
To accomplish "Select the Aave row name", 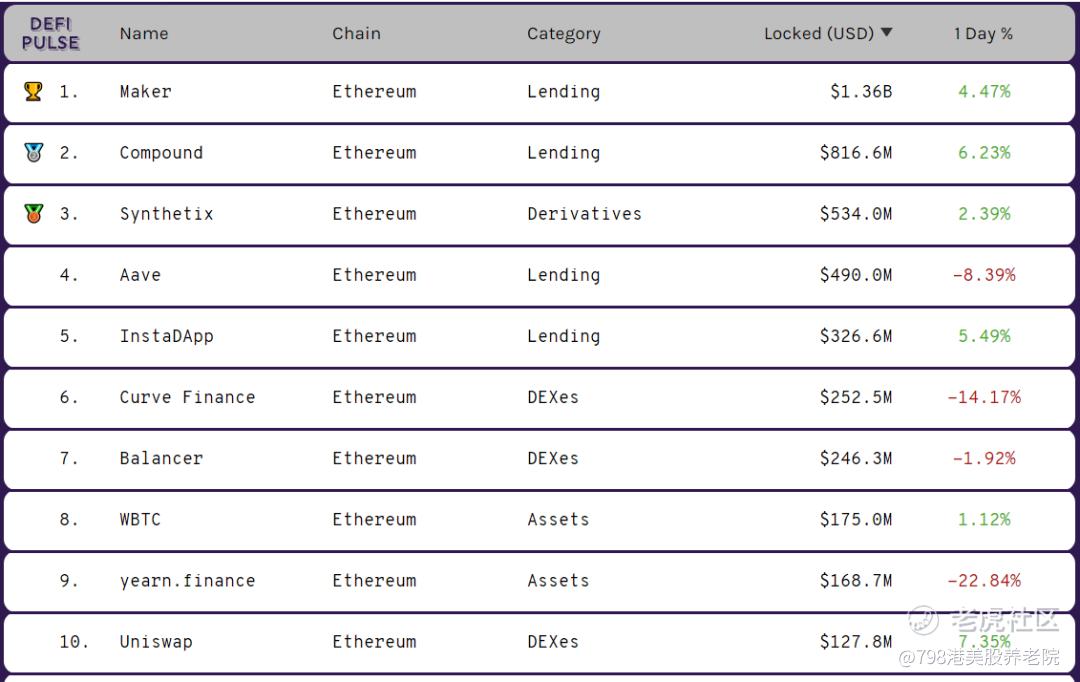I will 140,275.
